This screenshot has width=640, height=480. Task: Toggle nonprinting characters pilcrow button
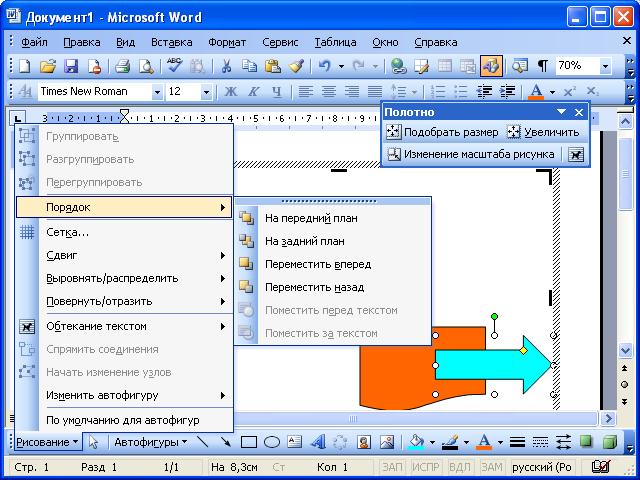coord(542,66)
